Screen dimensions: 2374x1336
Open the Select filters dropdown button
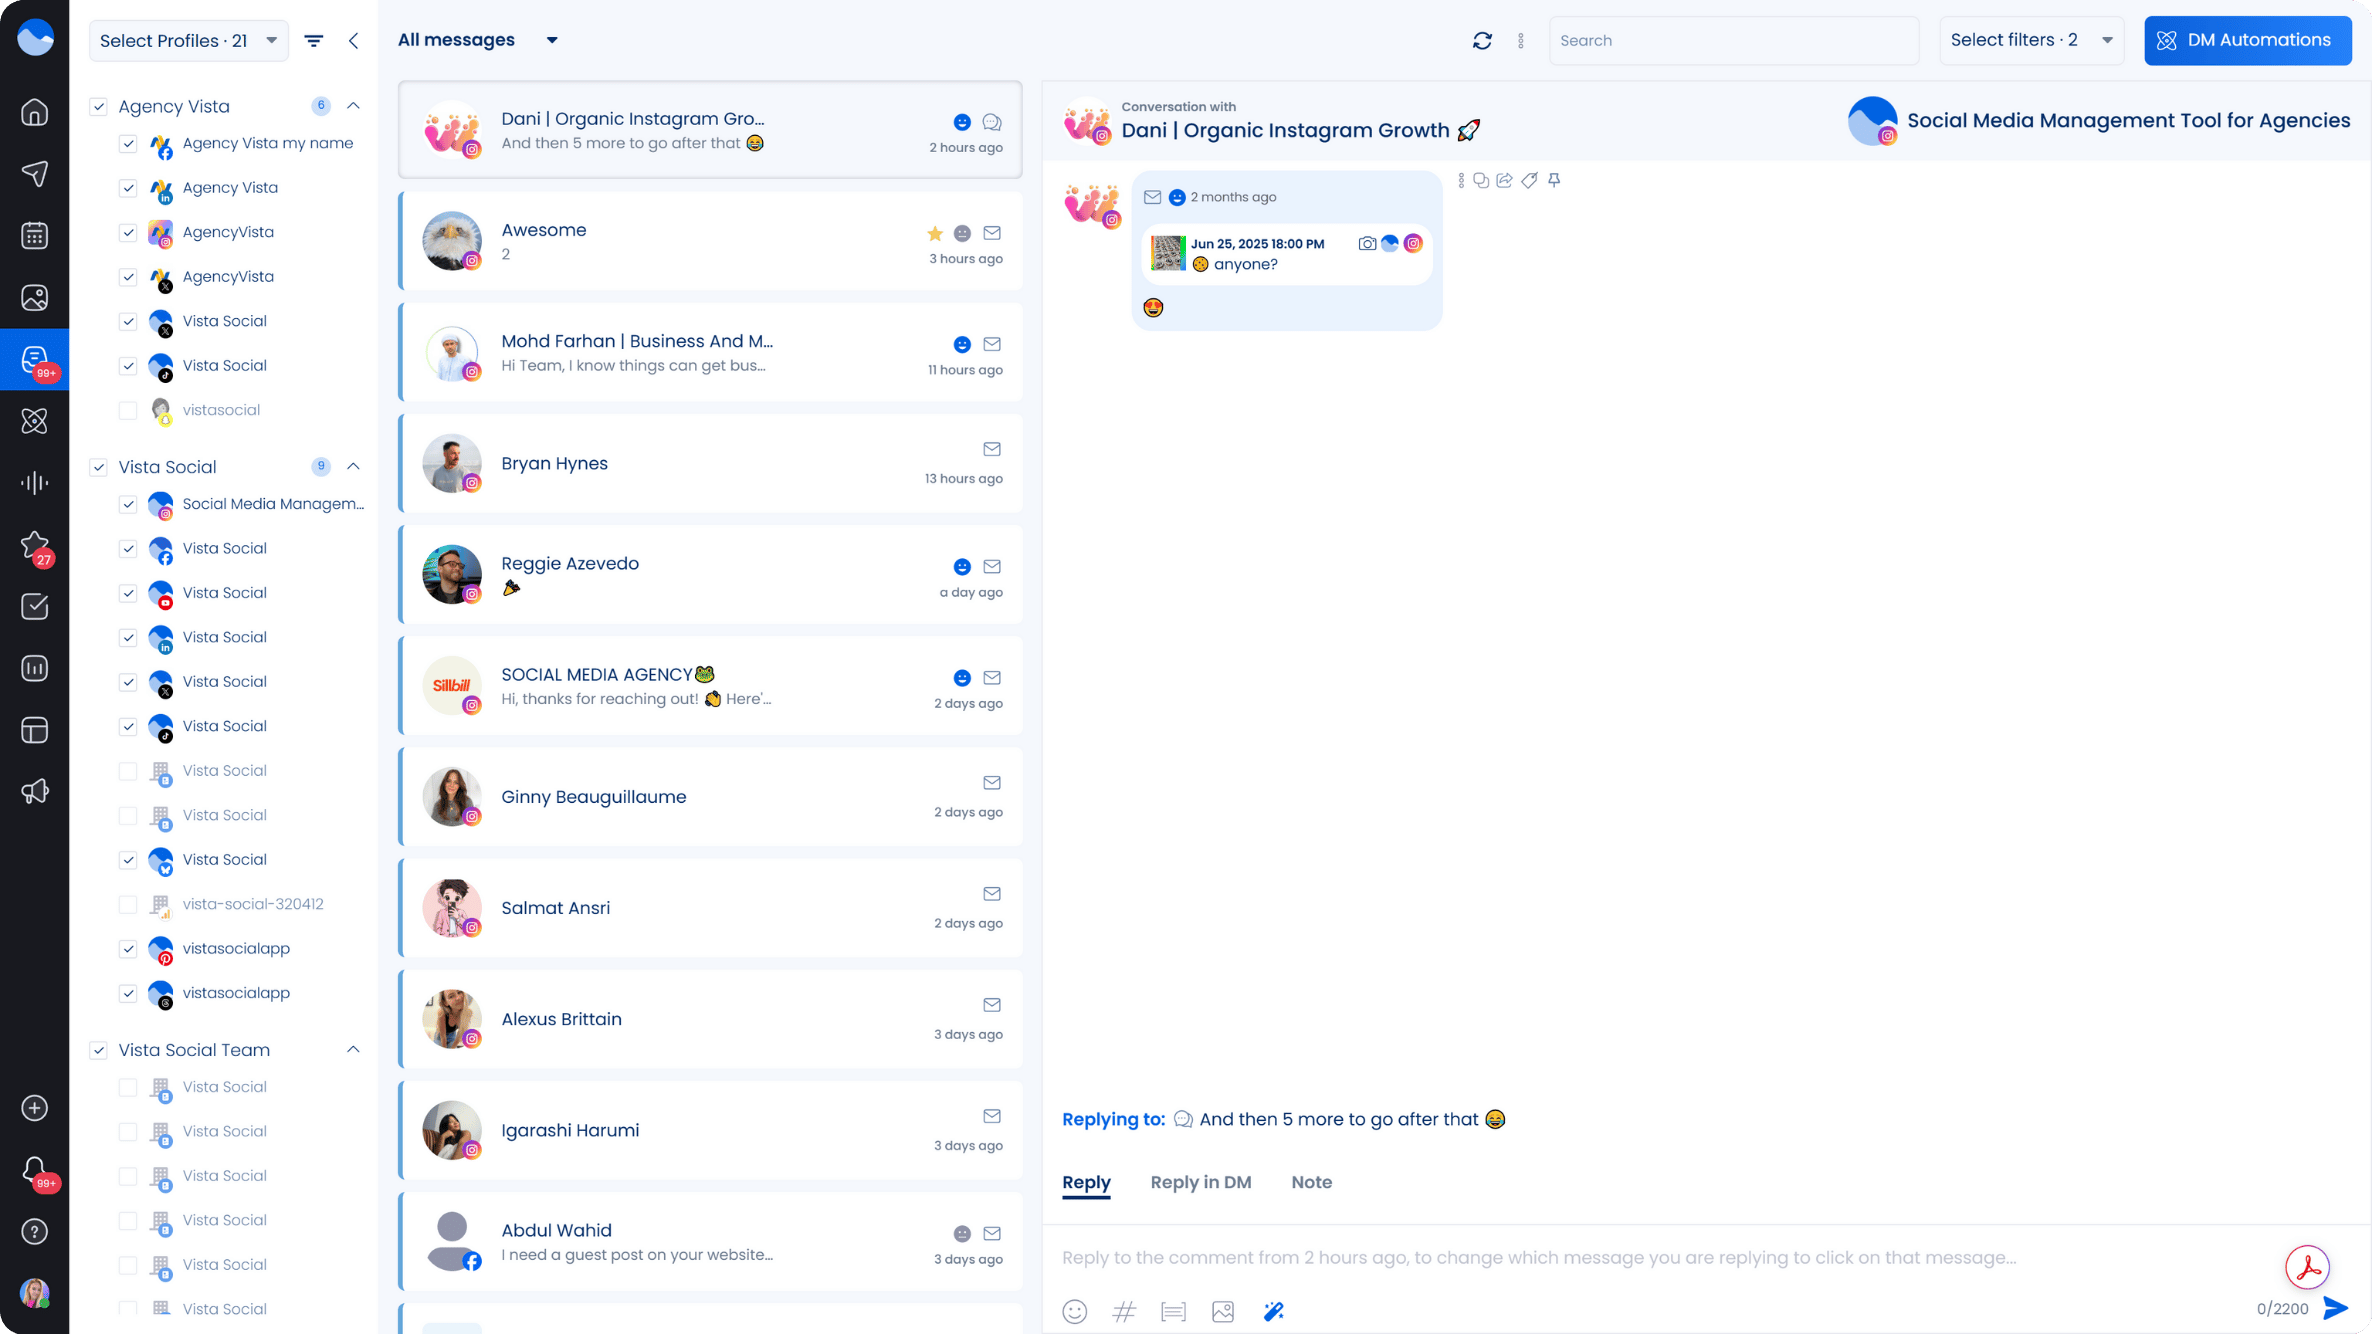coord(2029,40)
